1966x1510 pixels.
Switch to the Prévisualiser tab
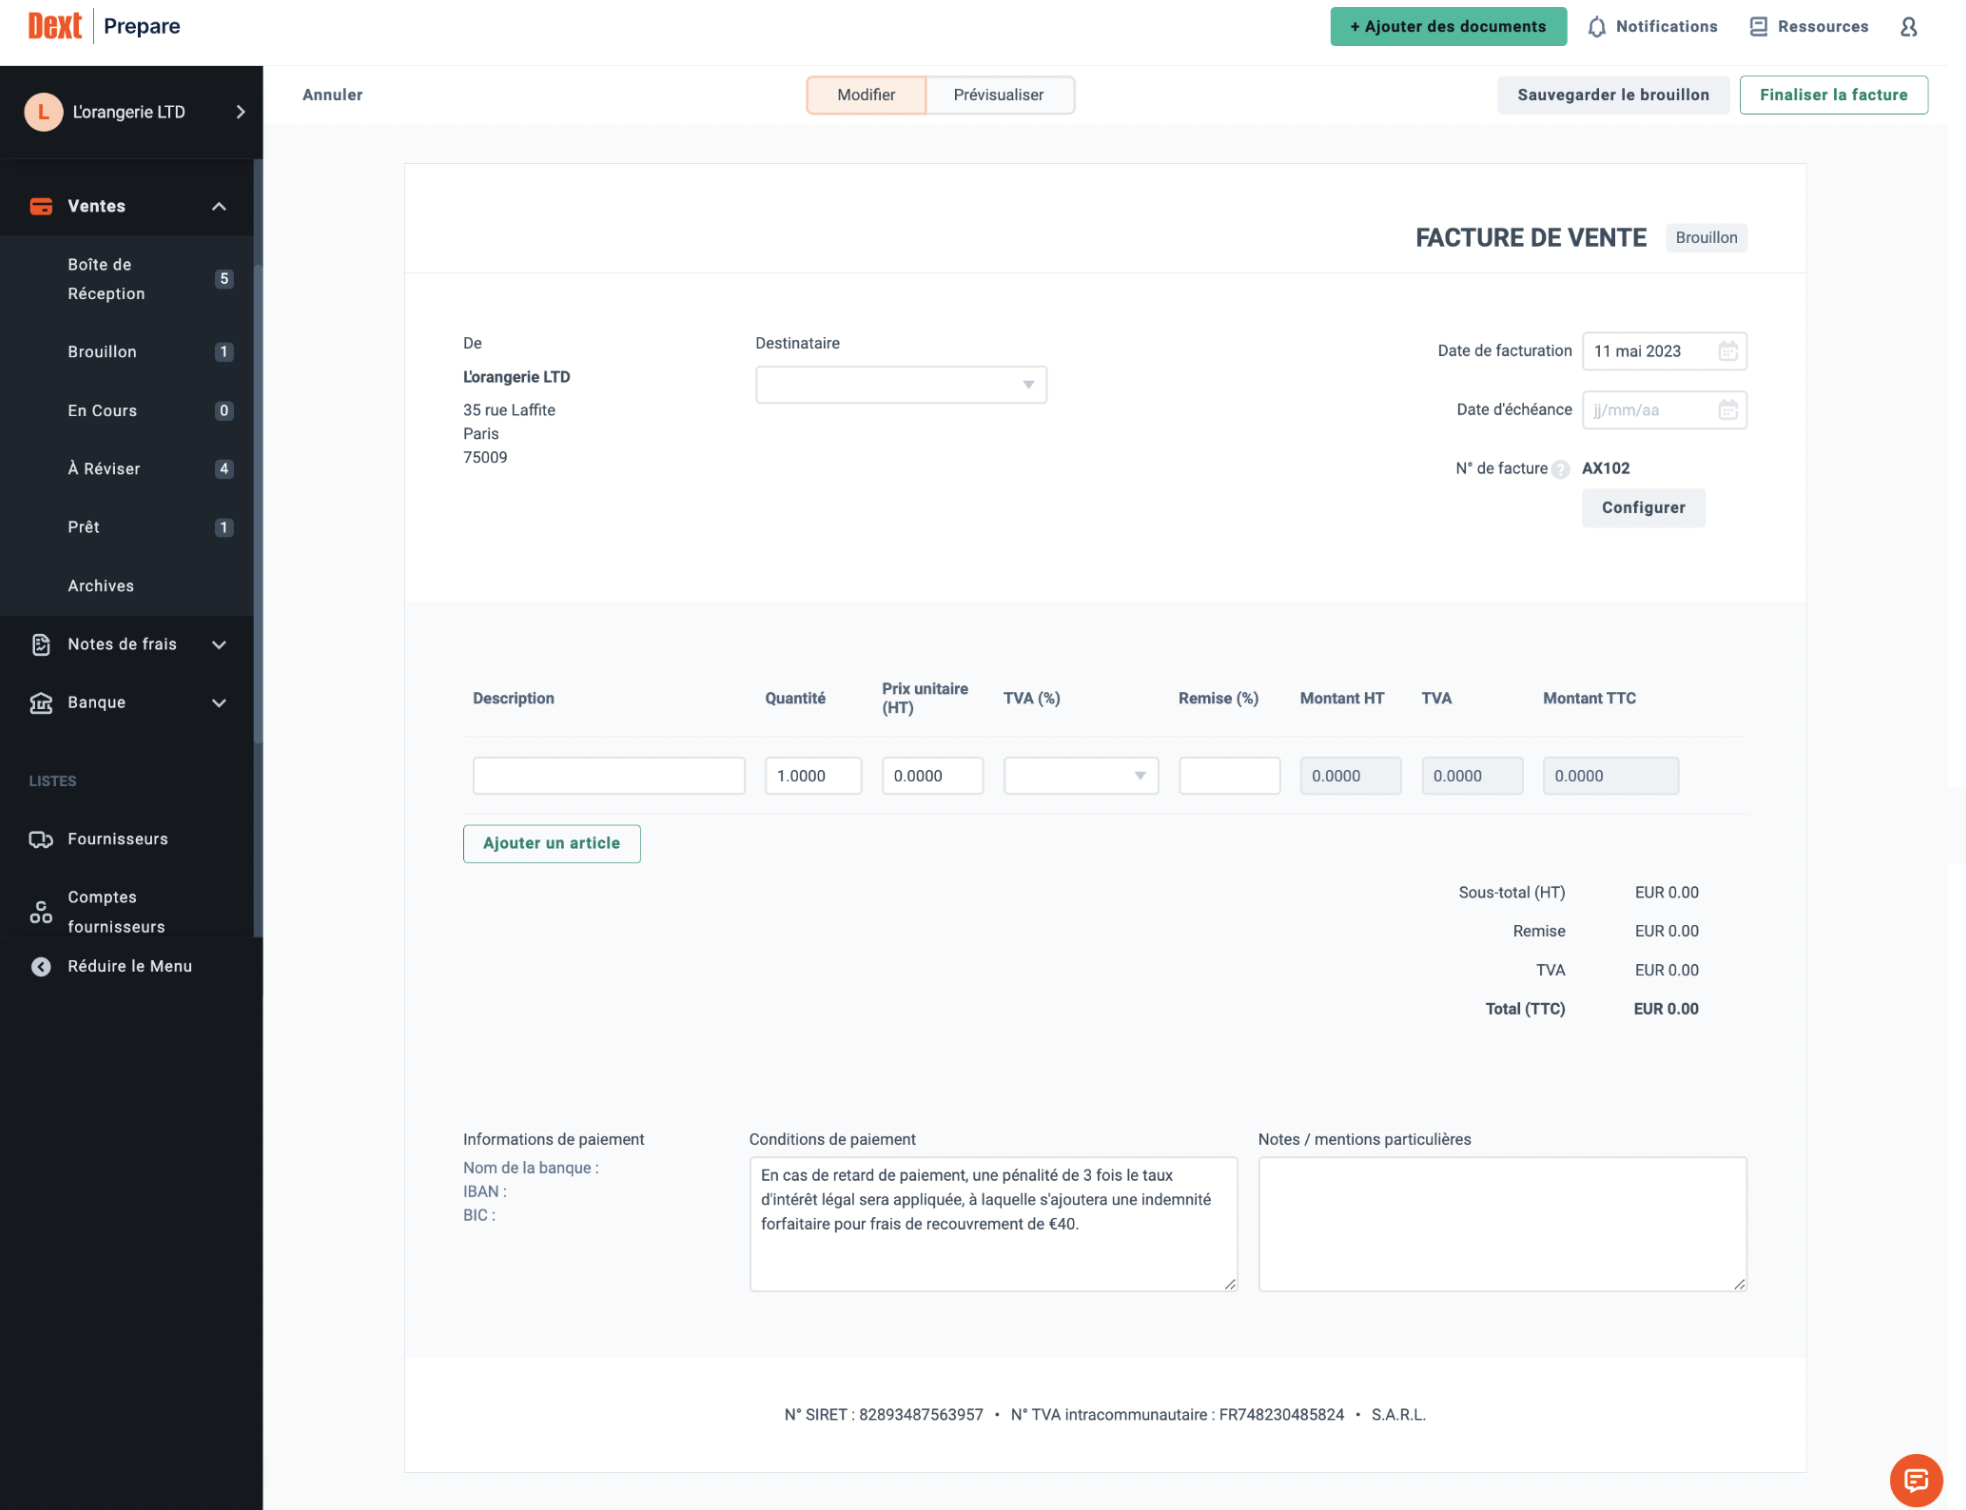(999, 95)
